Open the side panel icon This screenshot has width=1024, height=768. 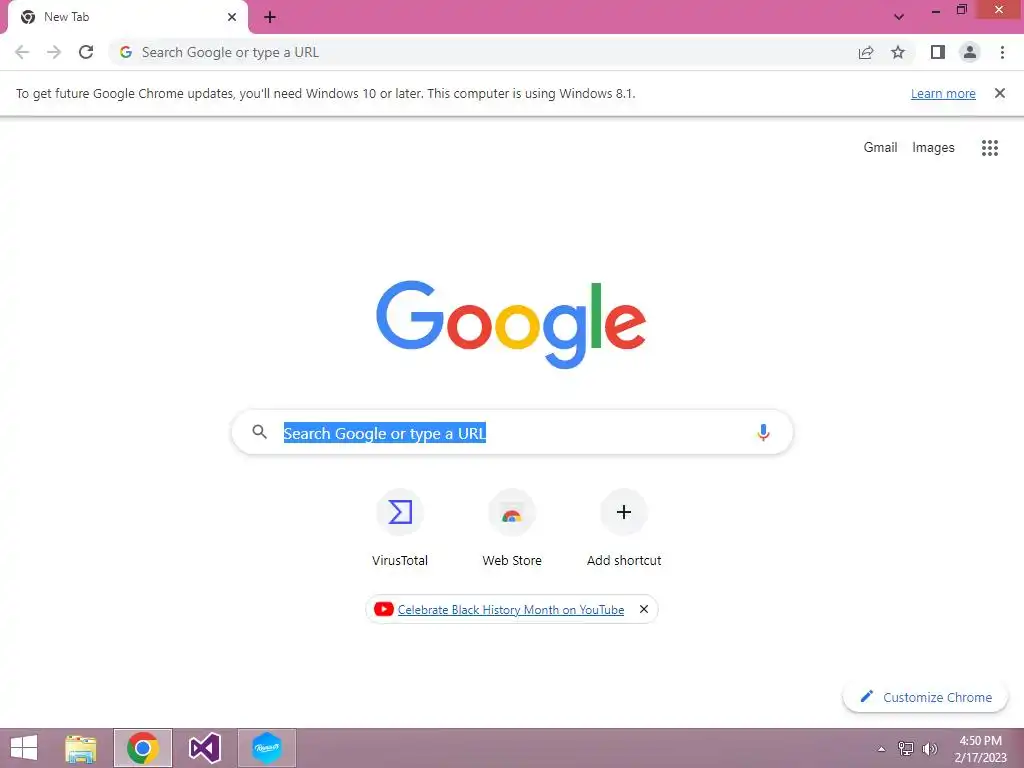point(938,52)
